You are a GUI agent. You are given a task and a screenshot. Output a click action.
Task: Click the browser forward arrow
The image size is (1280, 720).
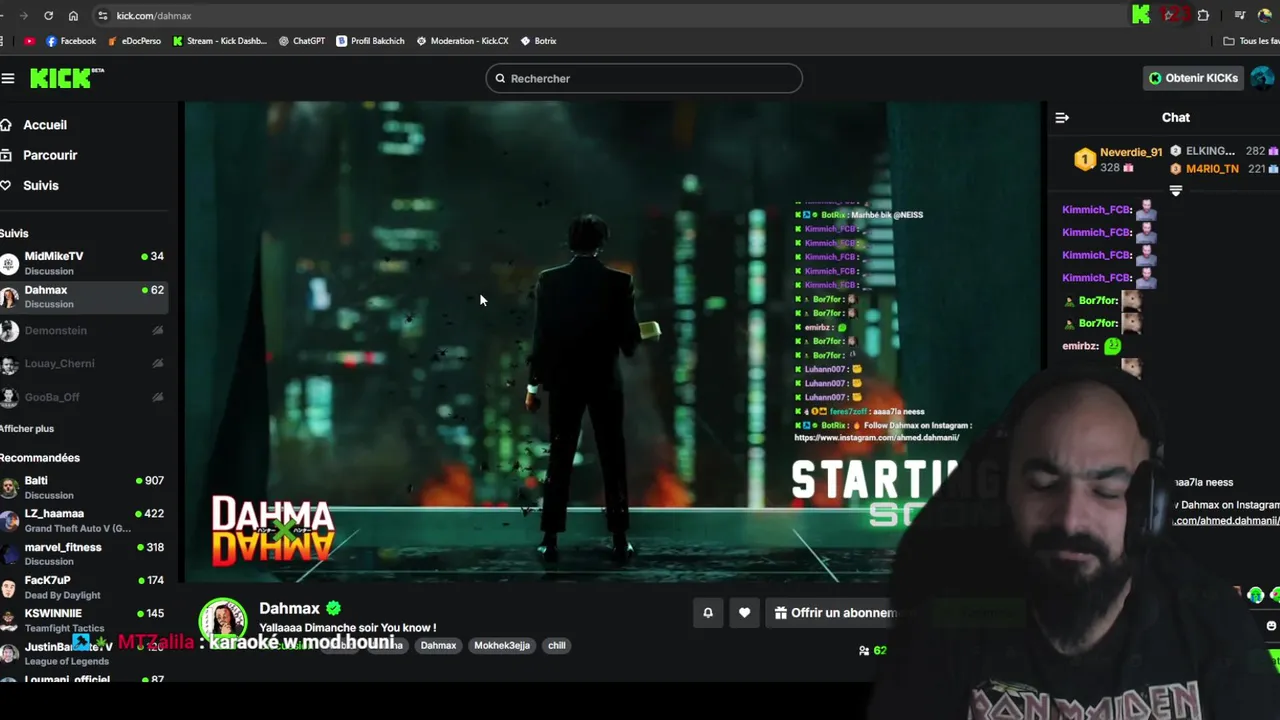pos(23,16)
